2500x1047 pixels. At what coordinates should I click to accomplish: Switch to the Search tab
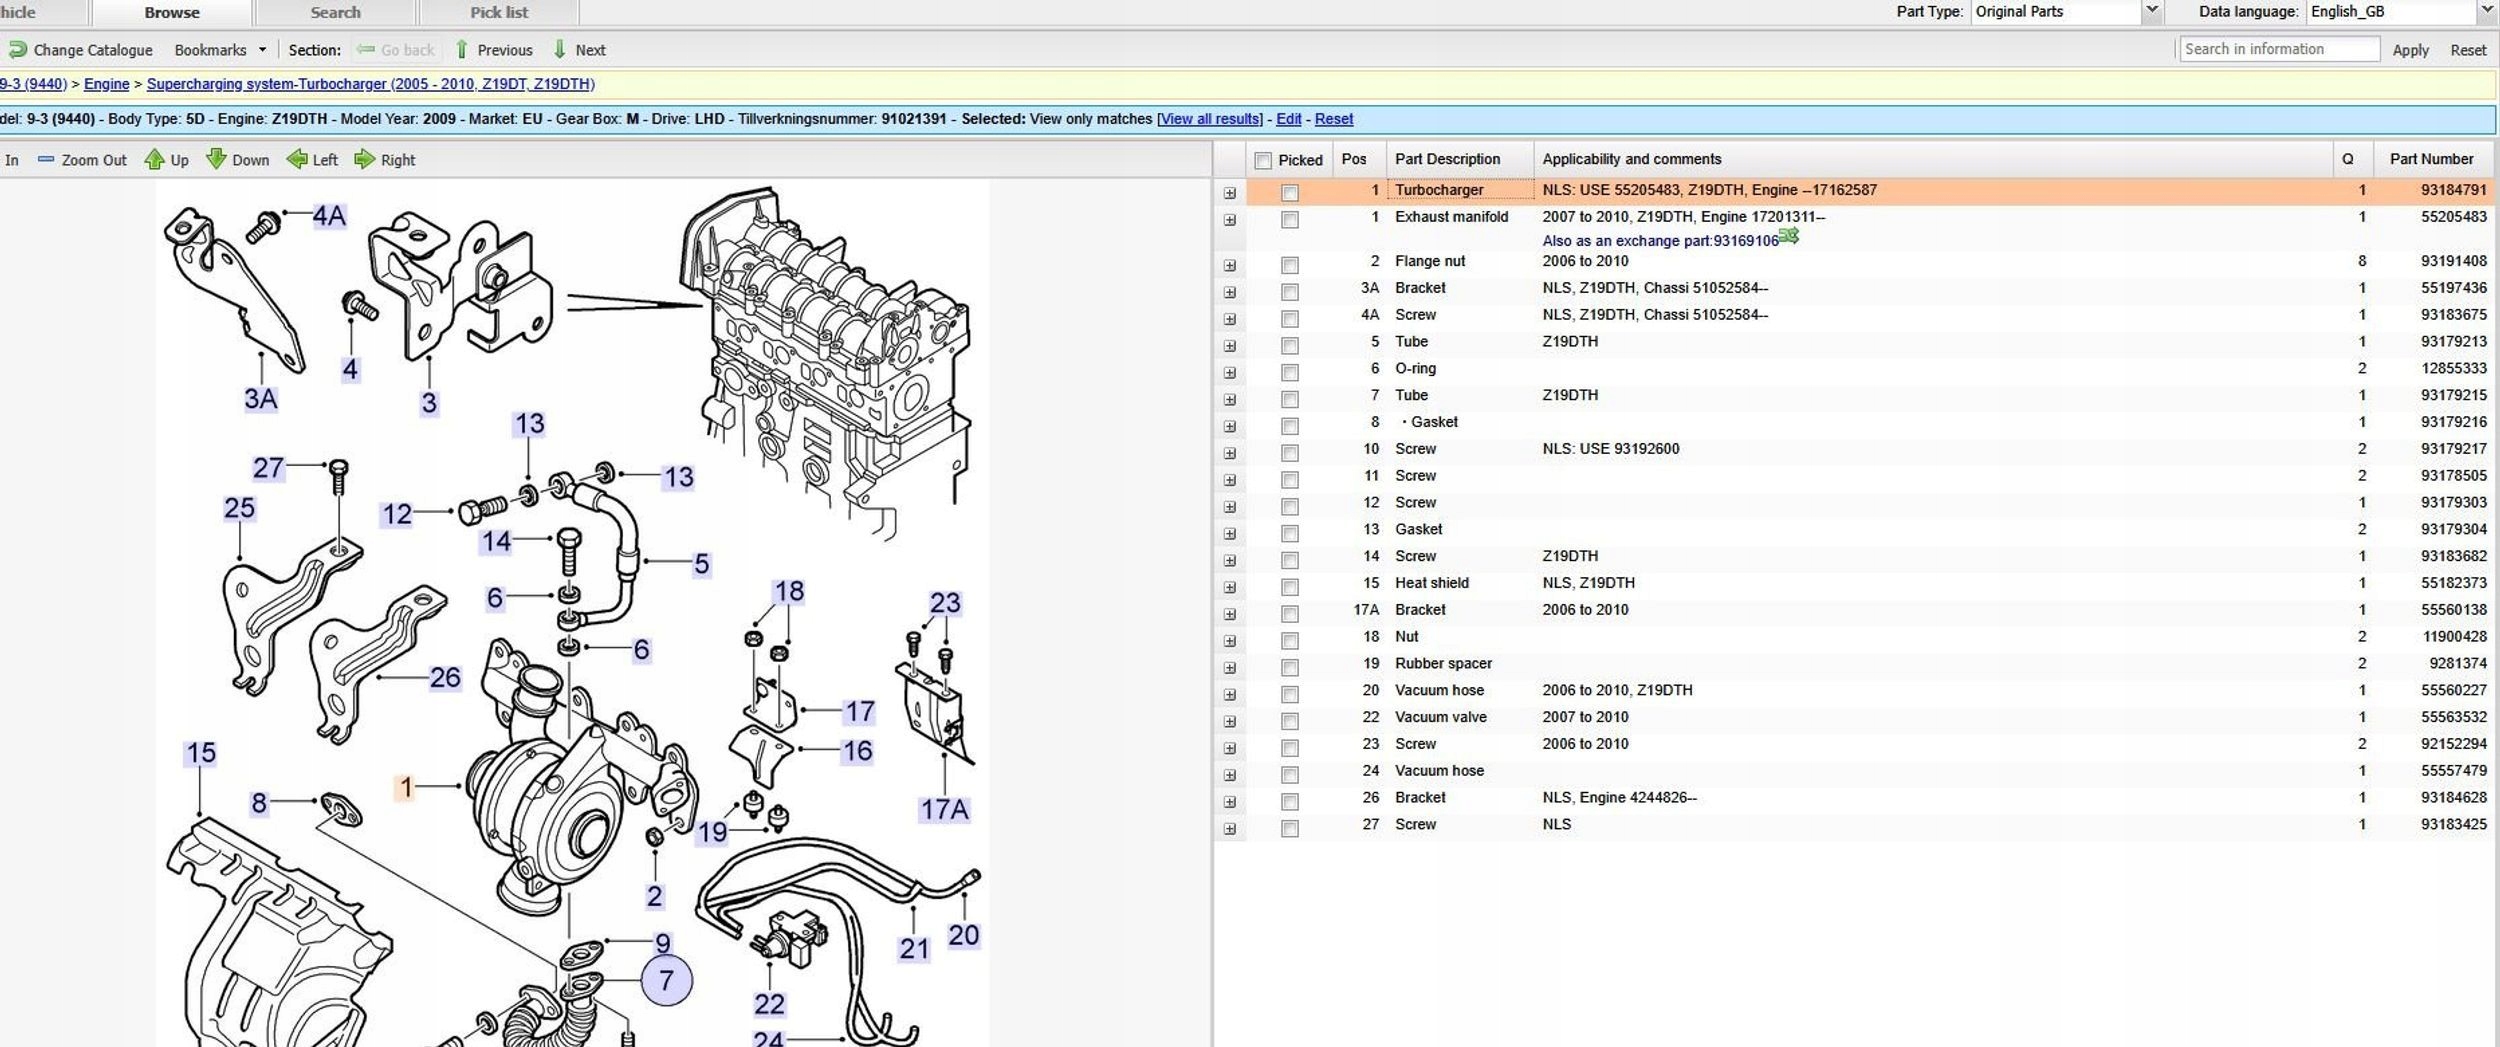click(335, 12)
